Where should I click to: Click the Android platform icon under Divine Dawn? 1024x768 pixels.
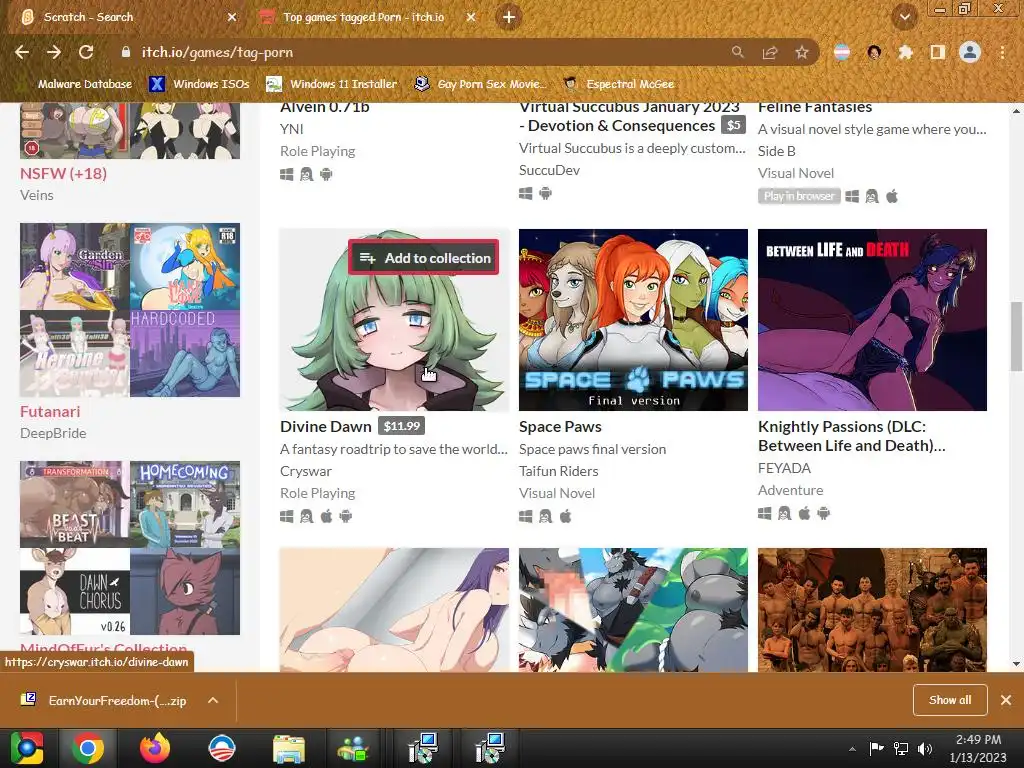346,517
